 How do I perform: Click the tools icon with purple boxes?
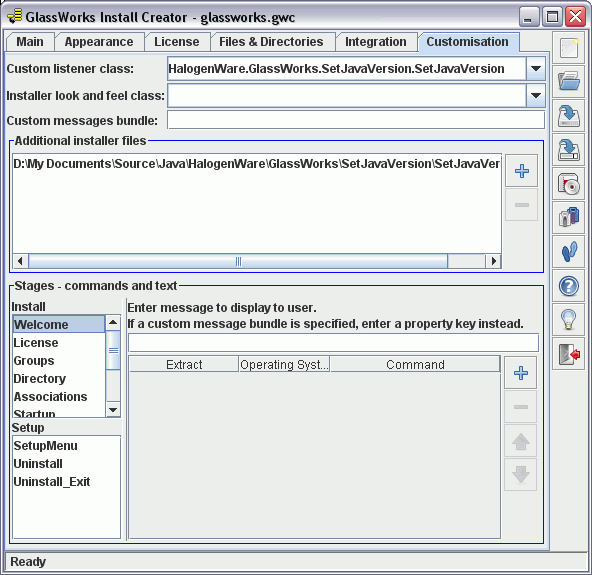pyautogui.click(x=569, y=217)
